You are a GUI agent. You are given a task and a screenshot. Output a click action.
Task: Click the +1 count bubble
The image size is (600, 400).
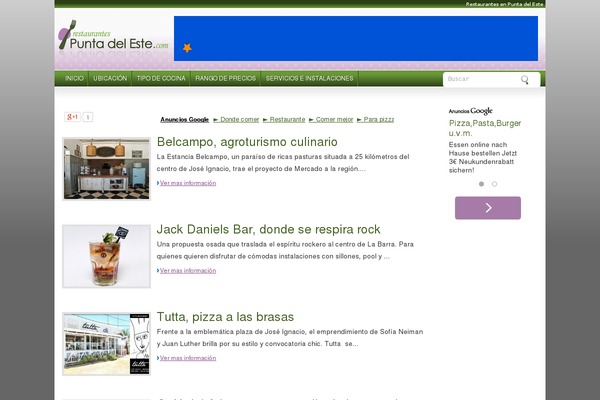pyautogui.click(x=88, y=117)
